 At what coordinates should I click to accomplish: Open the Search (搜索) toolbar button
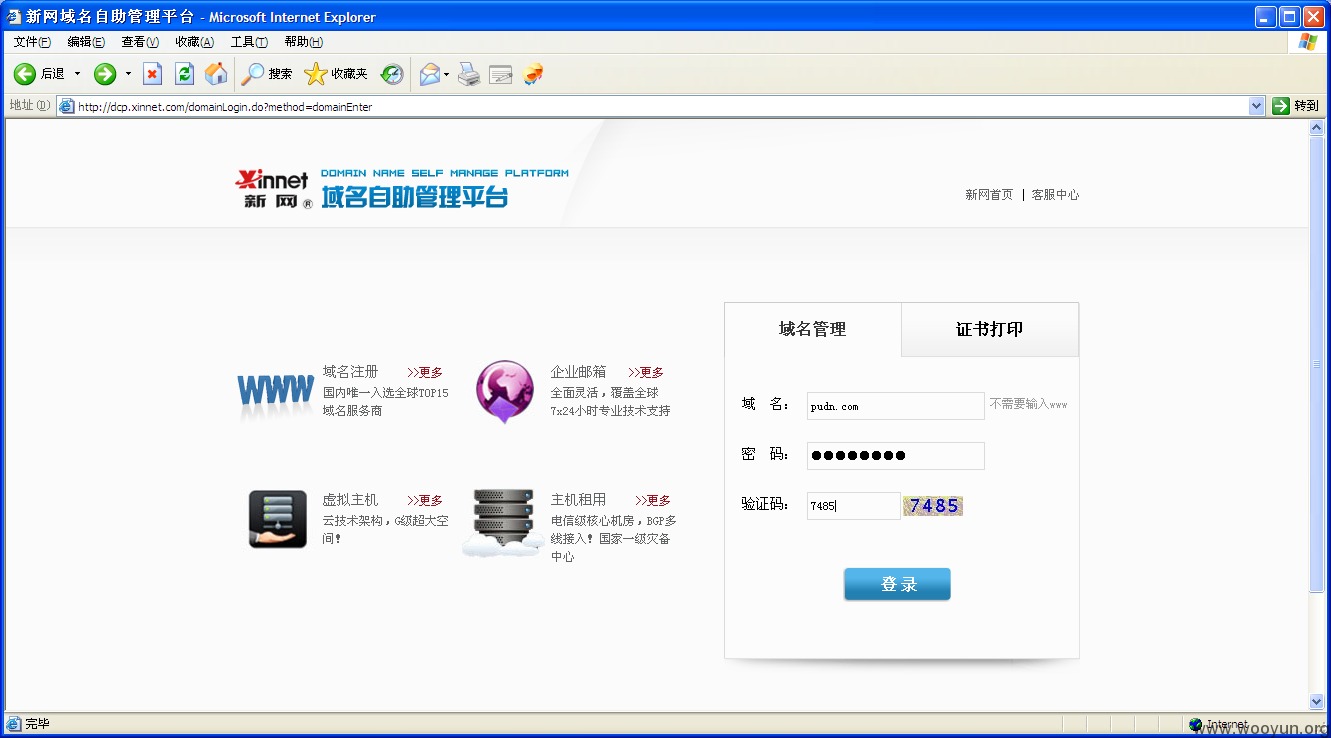267,74
